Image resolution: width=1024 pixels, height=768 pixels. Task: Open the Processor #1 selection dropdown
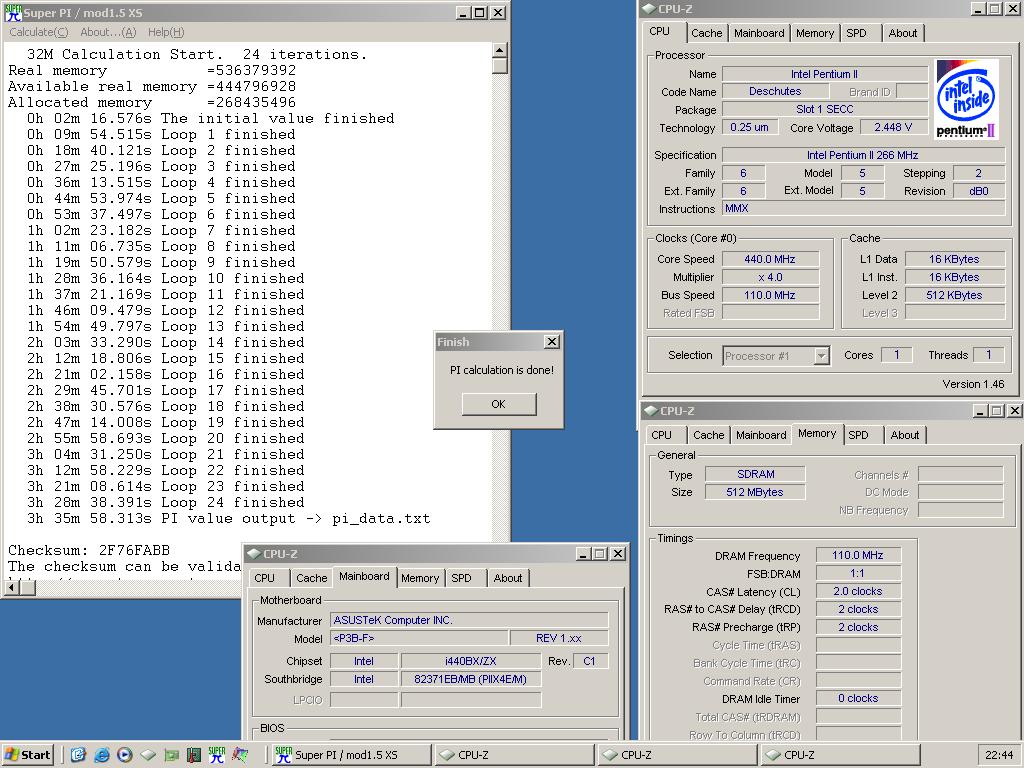pyautogui.click(x=822, y=356)
